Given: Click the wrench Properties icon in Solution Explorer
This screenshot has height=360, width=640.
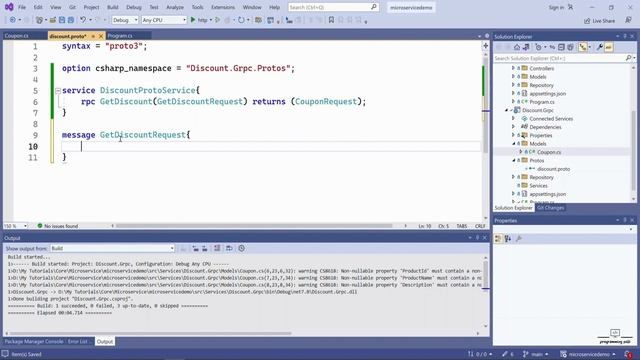Looking at the screenshot, I should (x=599, y=47).
